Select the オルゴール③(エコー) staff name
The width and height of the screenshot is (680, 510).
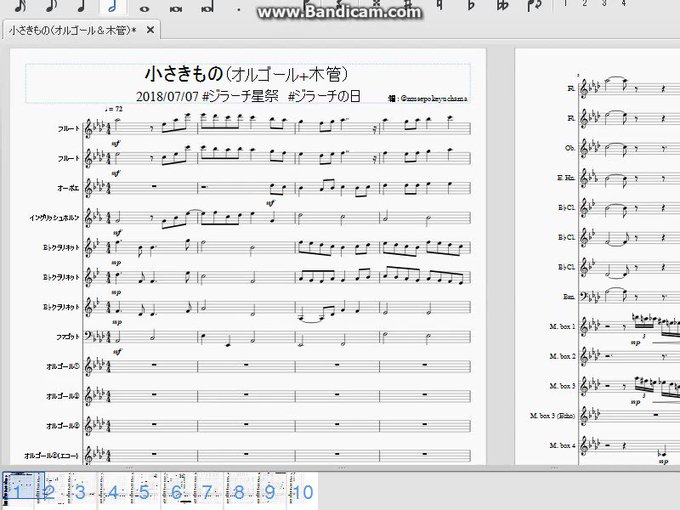click(52, 456)
